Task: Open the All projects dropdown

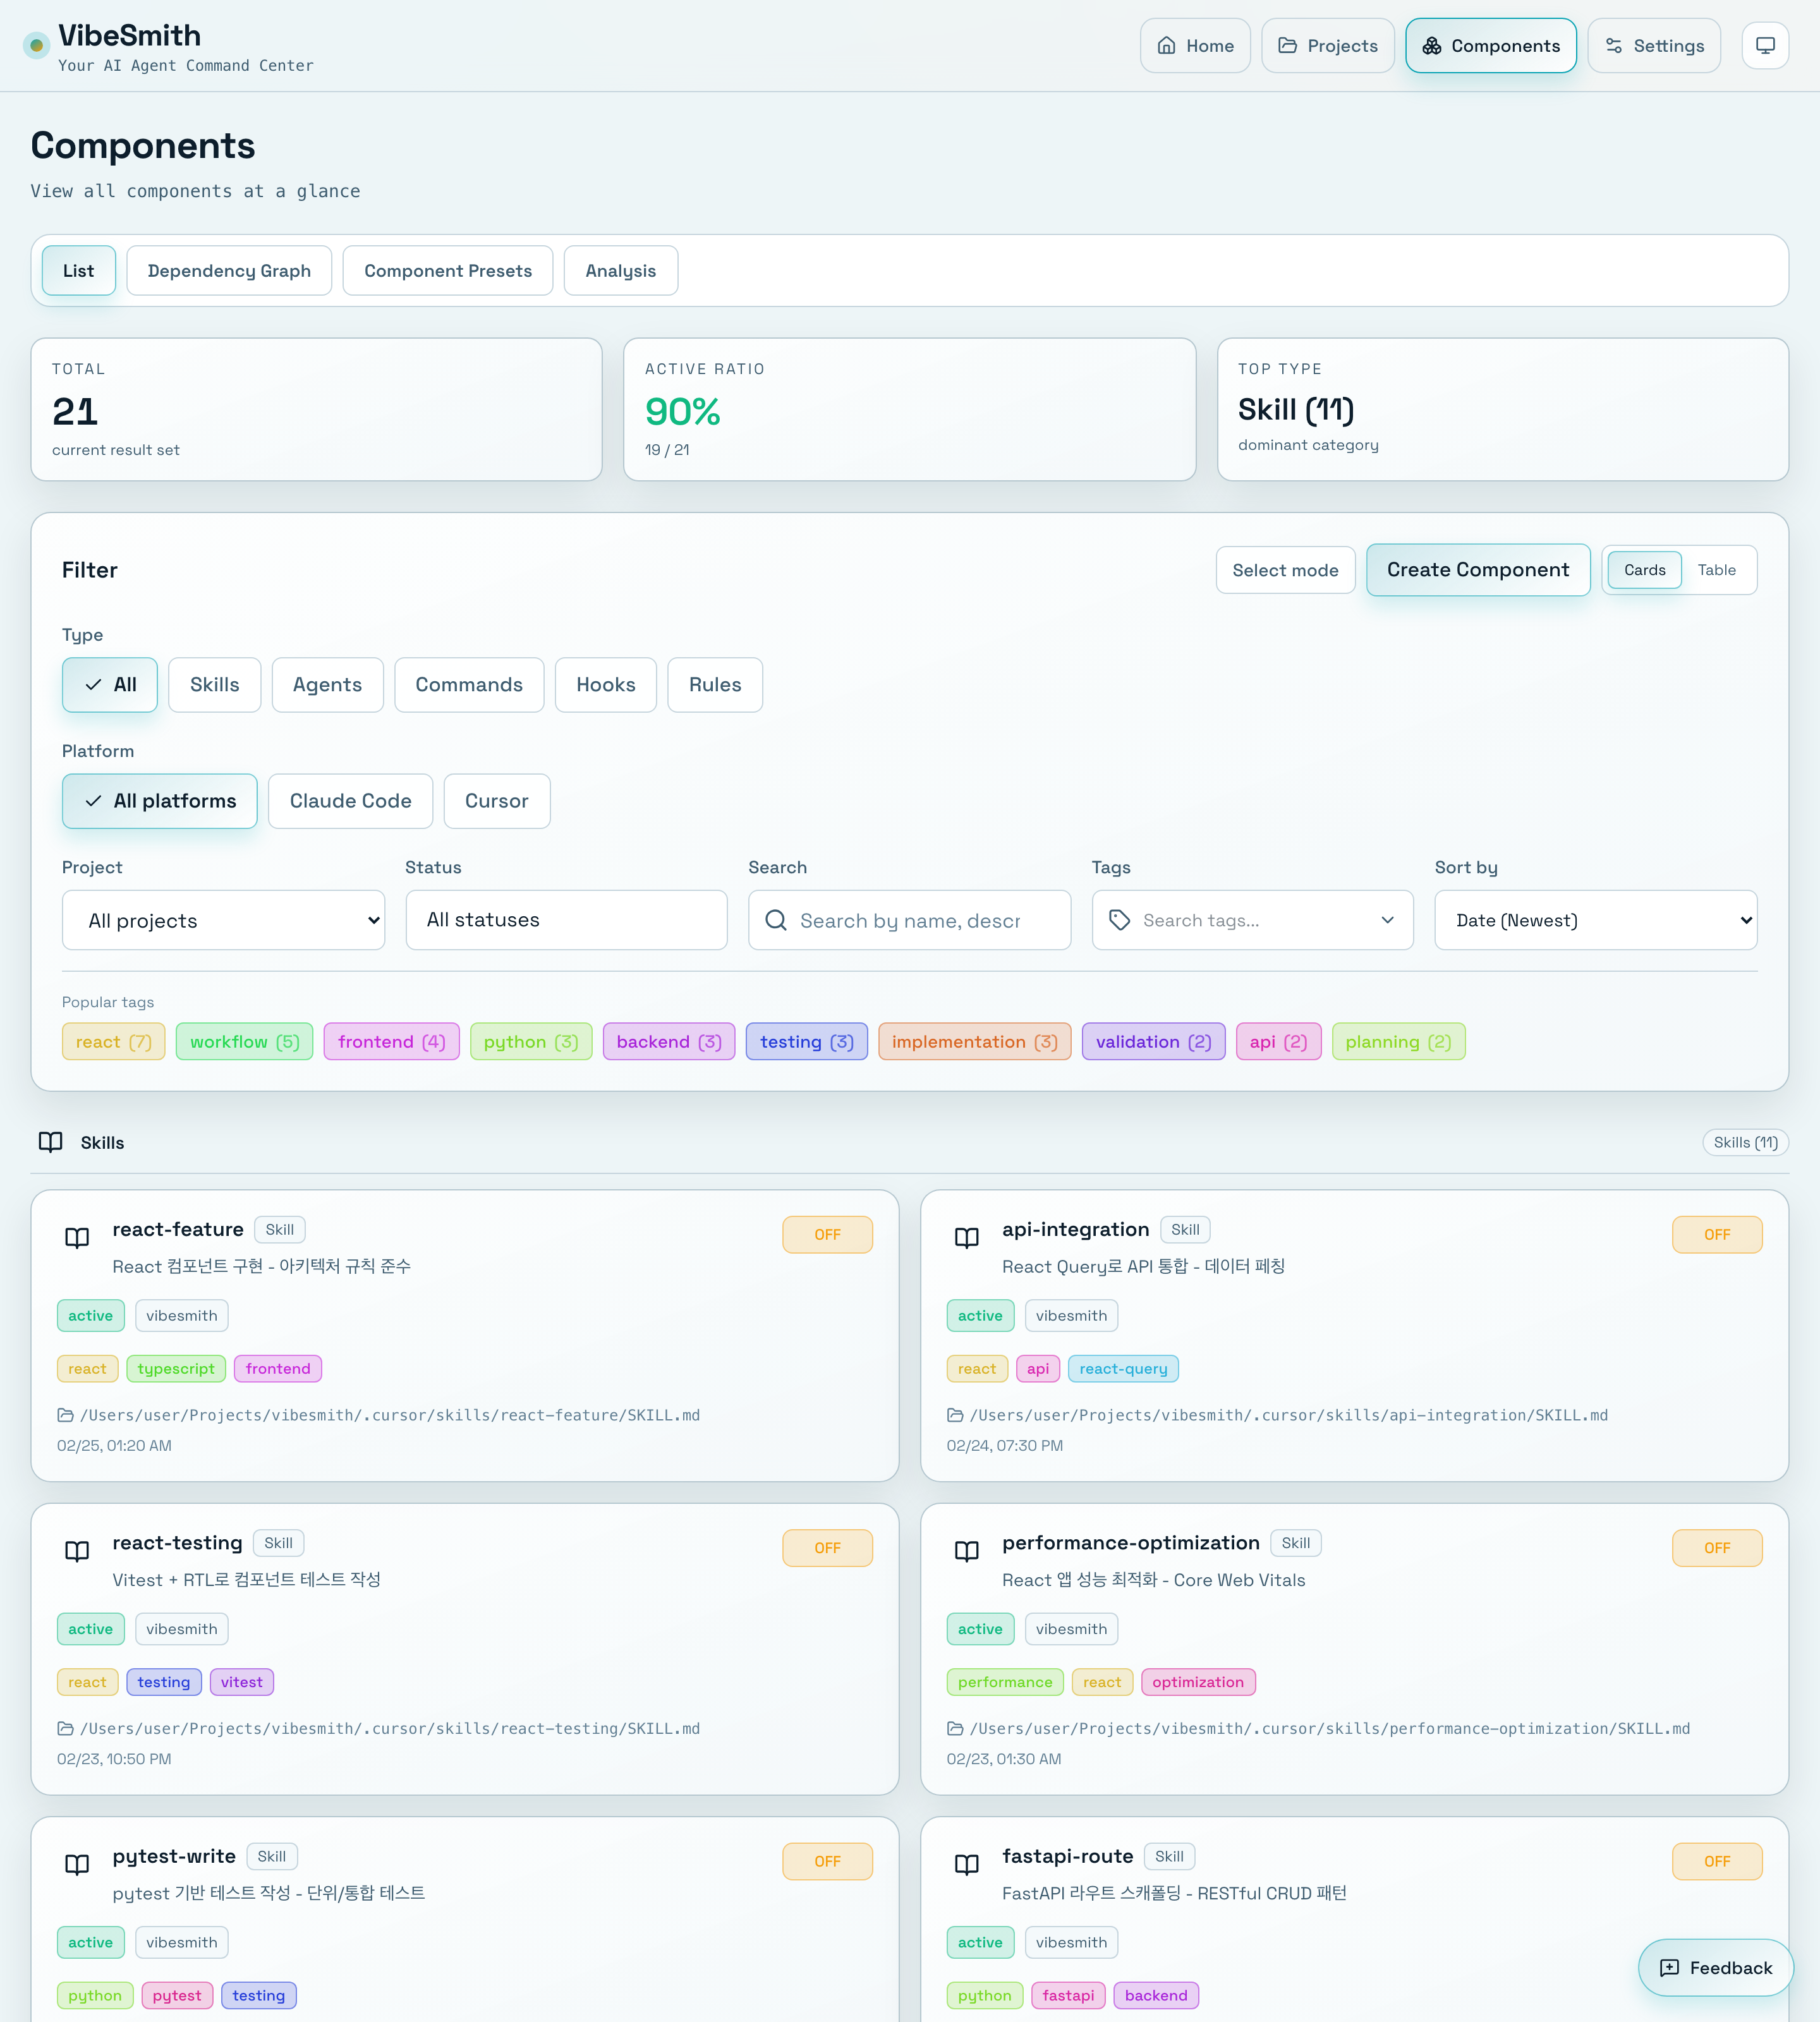Action: 222,920
